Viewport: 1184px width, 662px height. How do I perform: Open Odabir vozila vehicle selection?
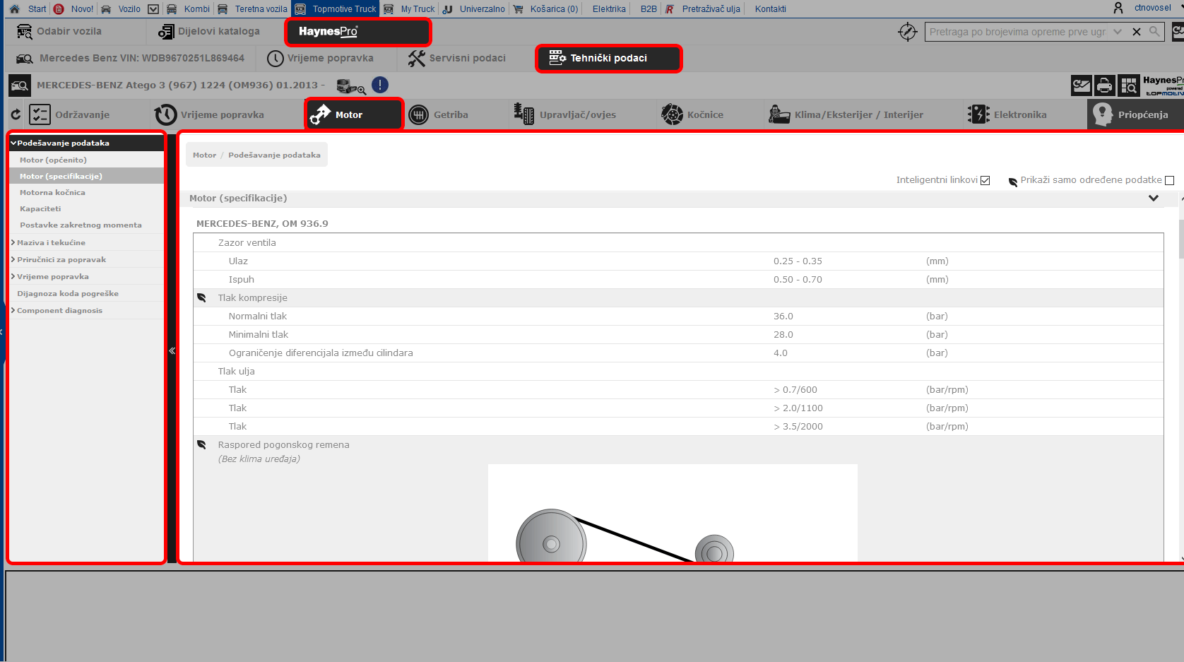coord(59,32)
